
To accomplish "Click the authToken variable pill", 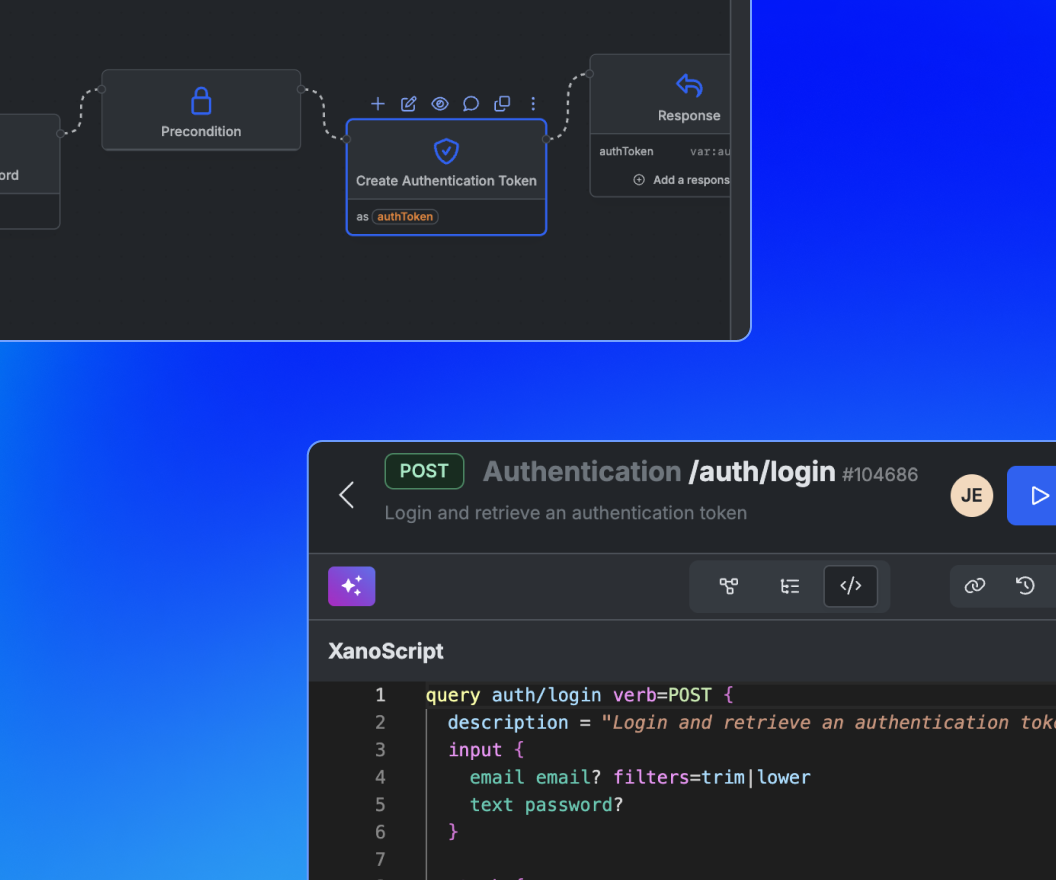I will [405, 217].
